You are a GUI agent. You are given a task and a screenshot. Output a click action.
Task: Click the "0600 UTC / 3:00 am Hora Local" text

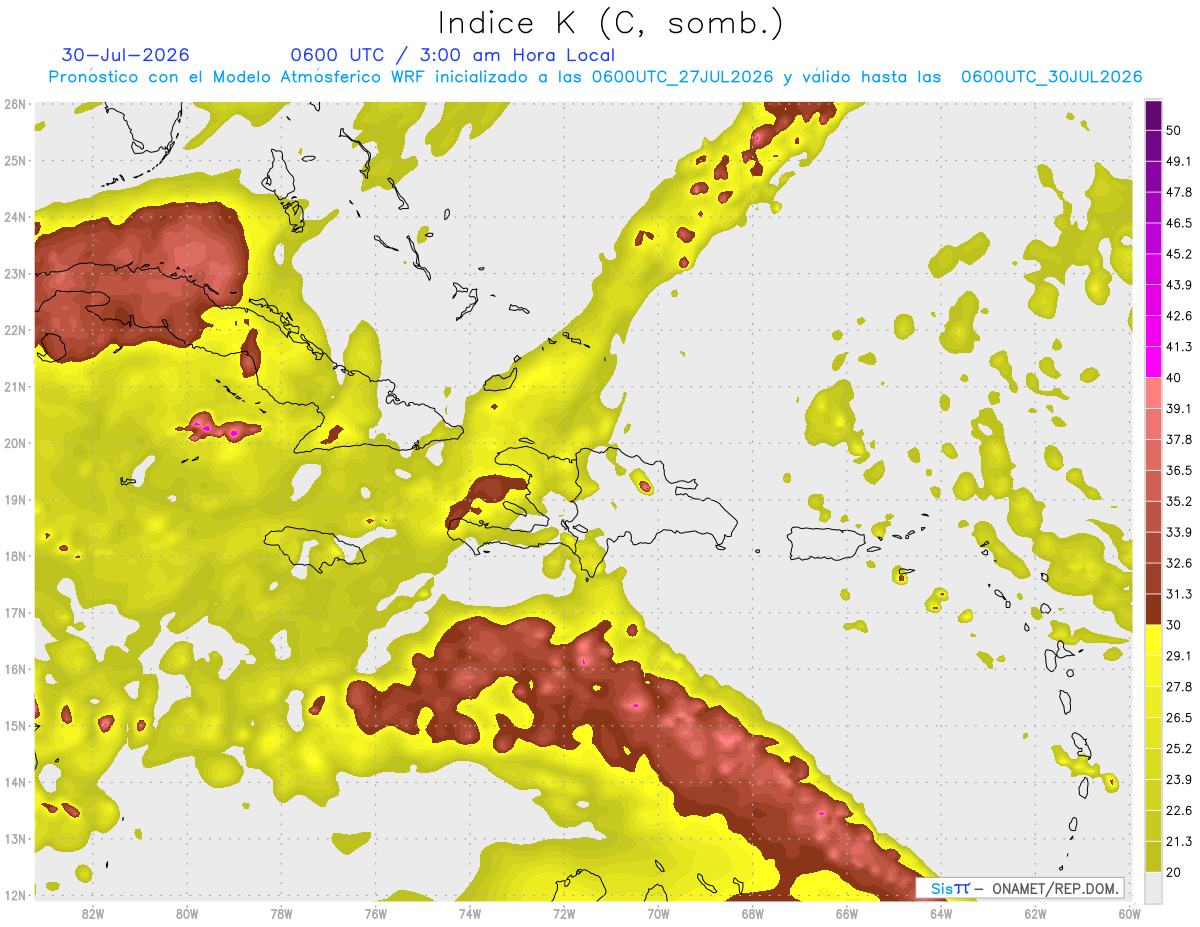tap(452, 55)
